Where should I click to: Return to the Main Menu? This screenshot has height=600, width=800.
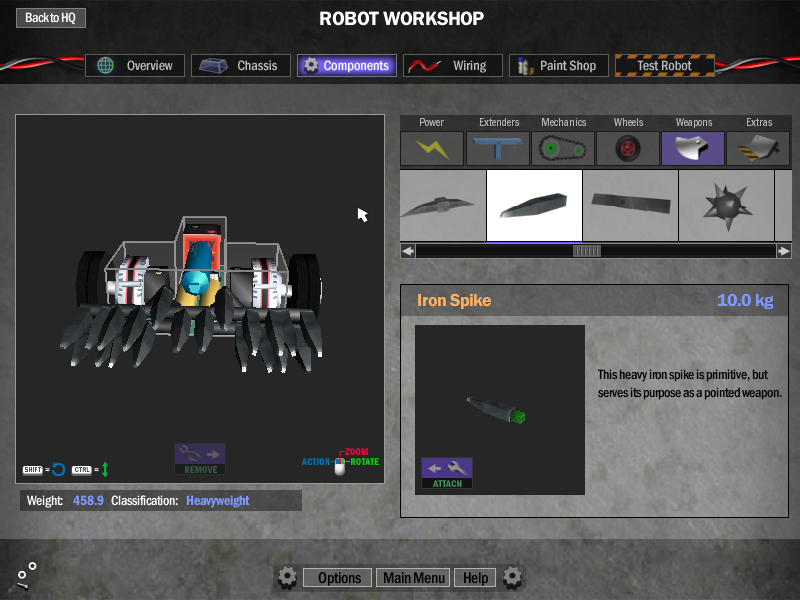click(414, 578)
